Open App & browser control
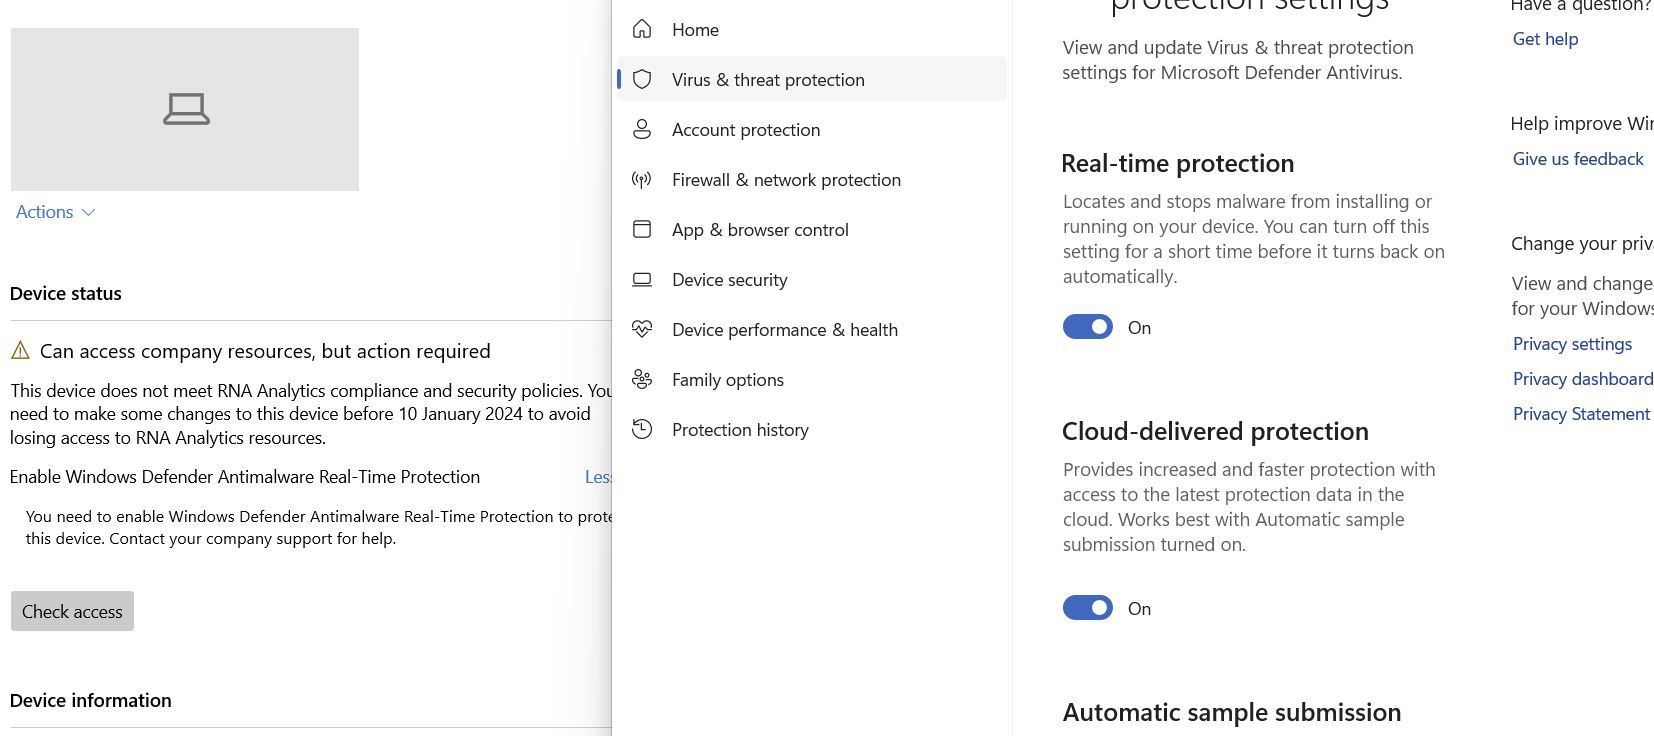Viewport: 1654px width, 736px height. pos(812,229)
